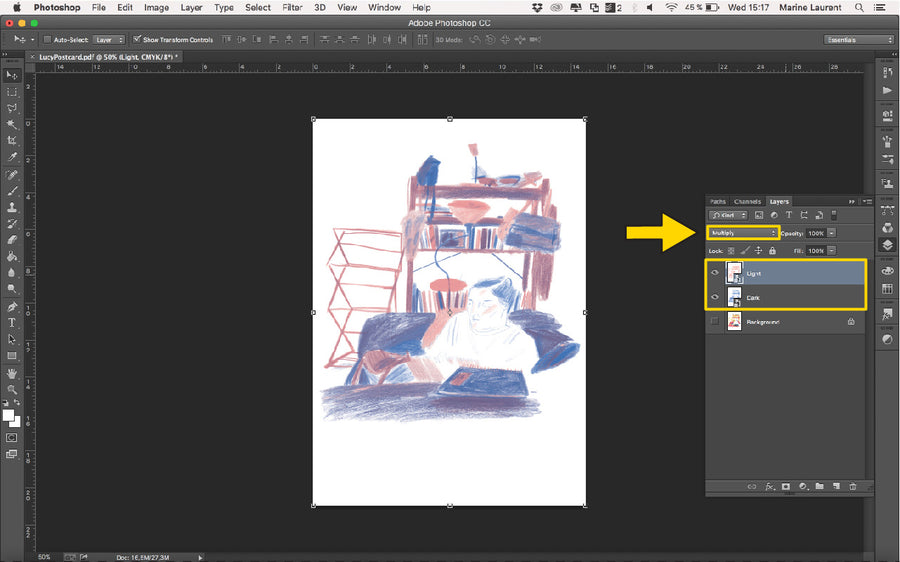Open the layer filter Kind dropdown
The width and height of the screenshot is (900, 562).
pyautogui.click(x=728, y=215)
